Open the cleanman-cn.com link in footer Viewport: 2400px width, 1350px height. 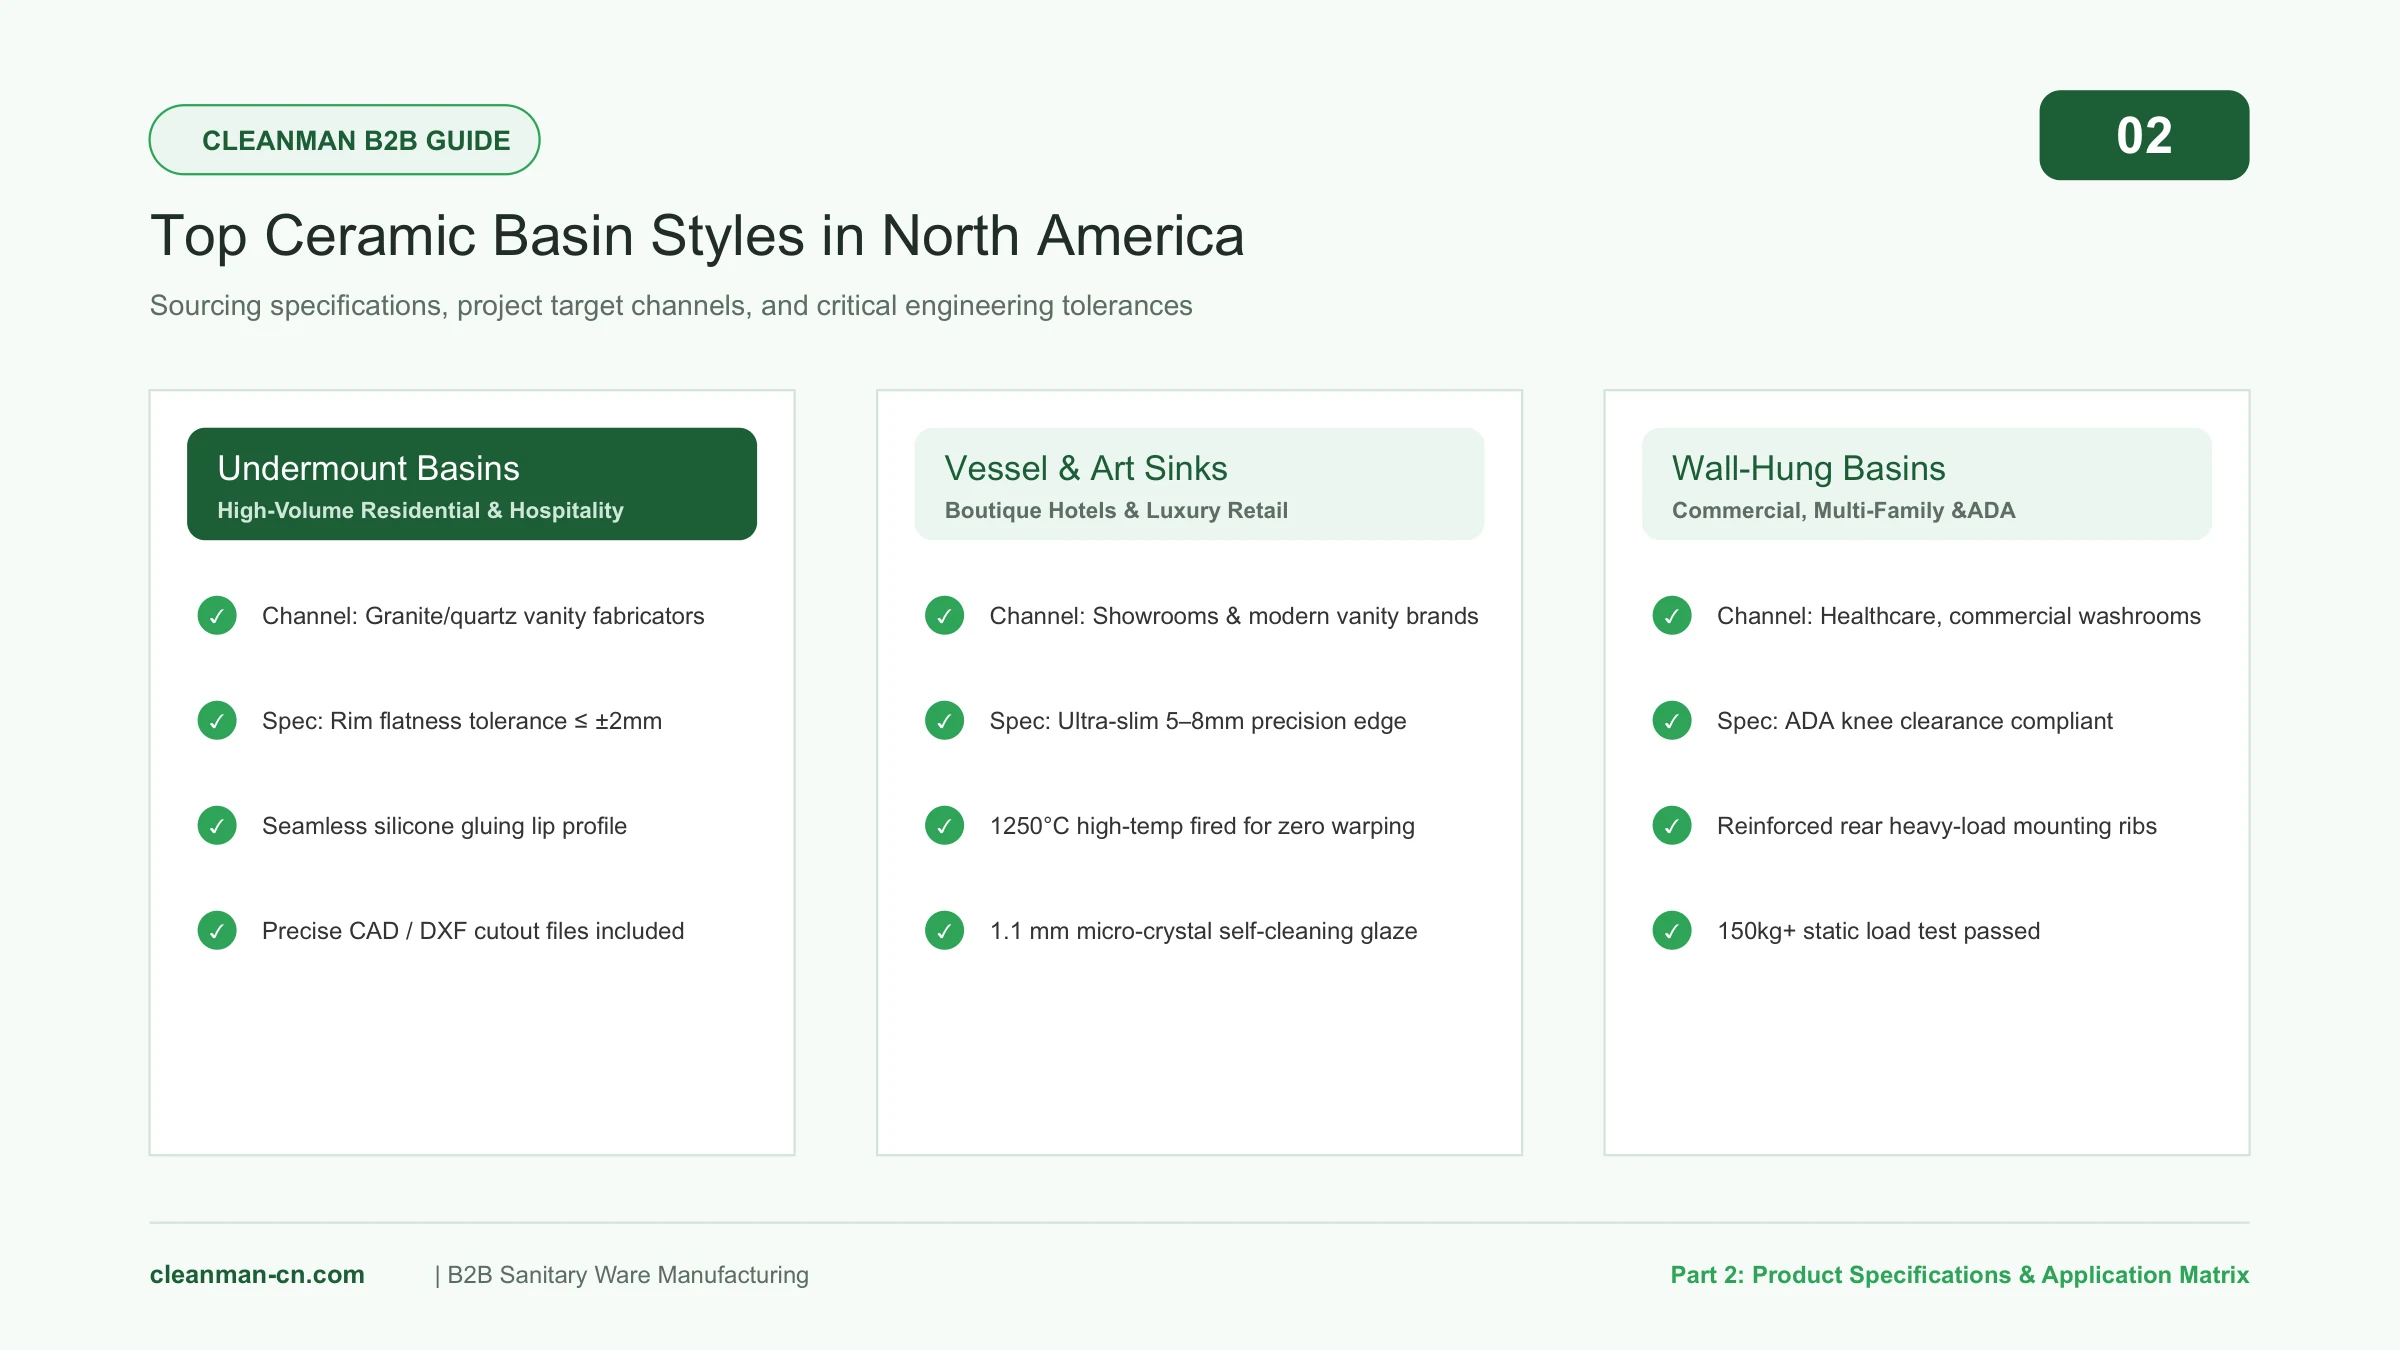(257, 1275)
